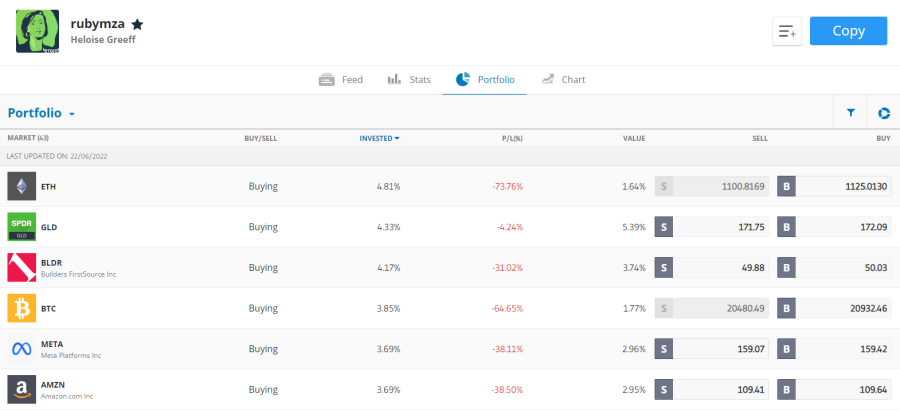
Task: Click the Meta Platforms logo icon
Action: pos(22,349)
